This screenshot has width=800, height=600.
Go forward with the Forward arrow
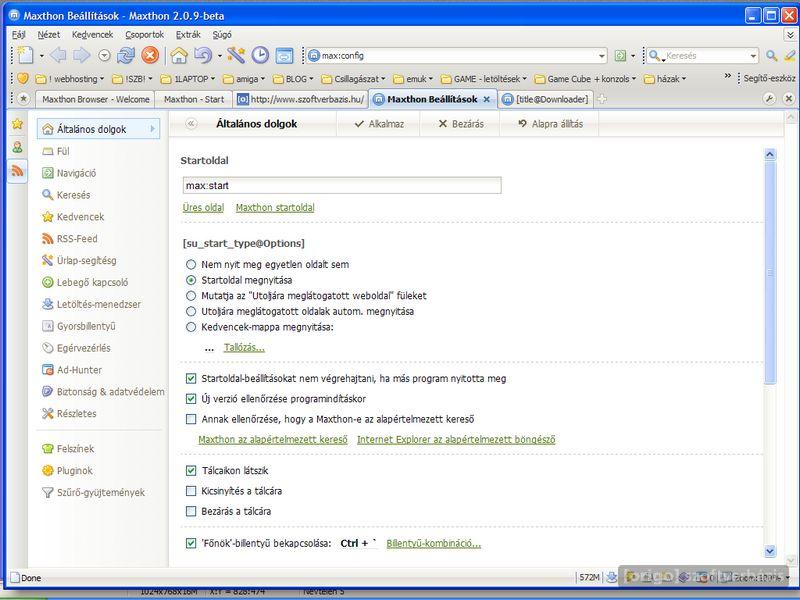tap(82, 55)
